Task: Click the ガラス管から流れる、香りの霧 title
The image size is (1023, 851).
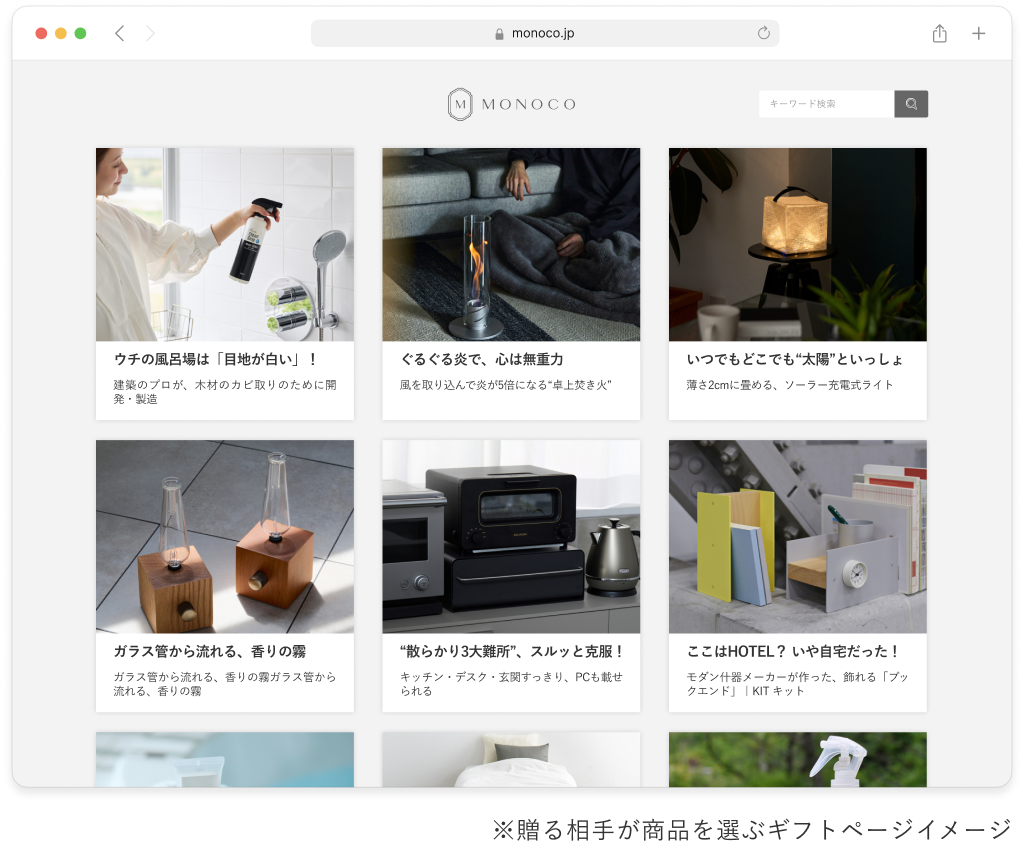Action: 209,651
